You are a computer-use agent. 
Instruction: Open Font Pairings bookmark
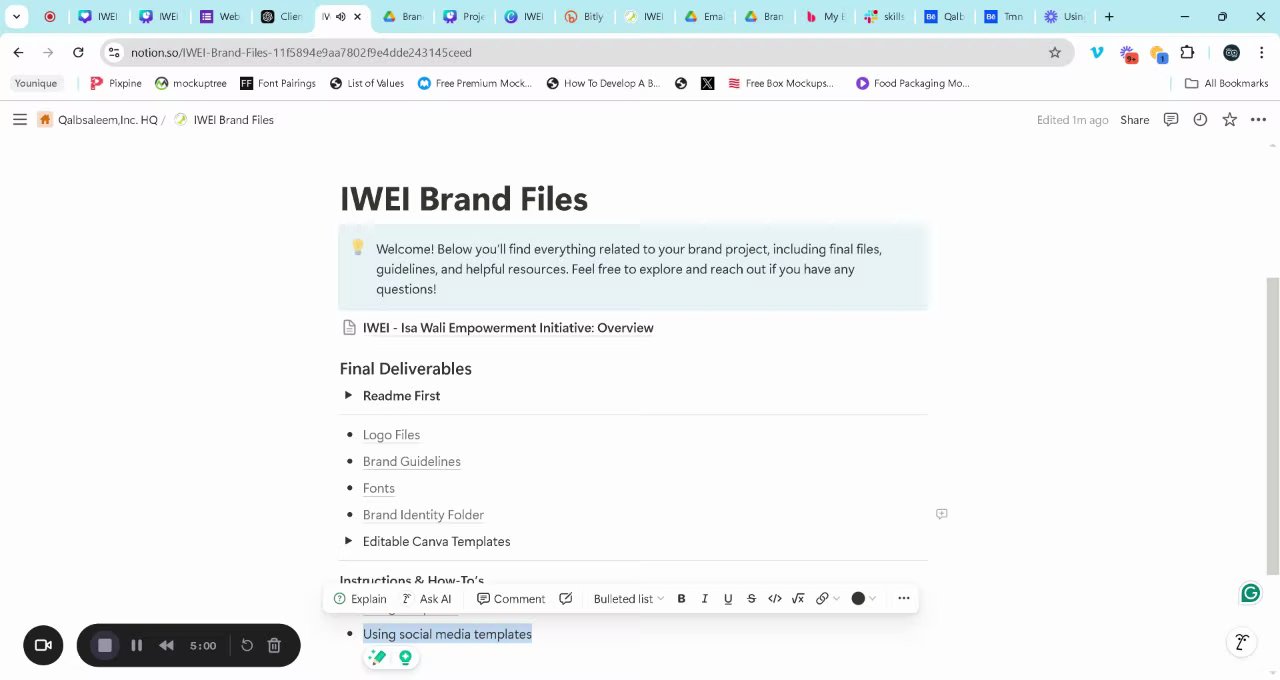pos(278,83)
